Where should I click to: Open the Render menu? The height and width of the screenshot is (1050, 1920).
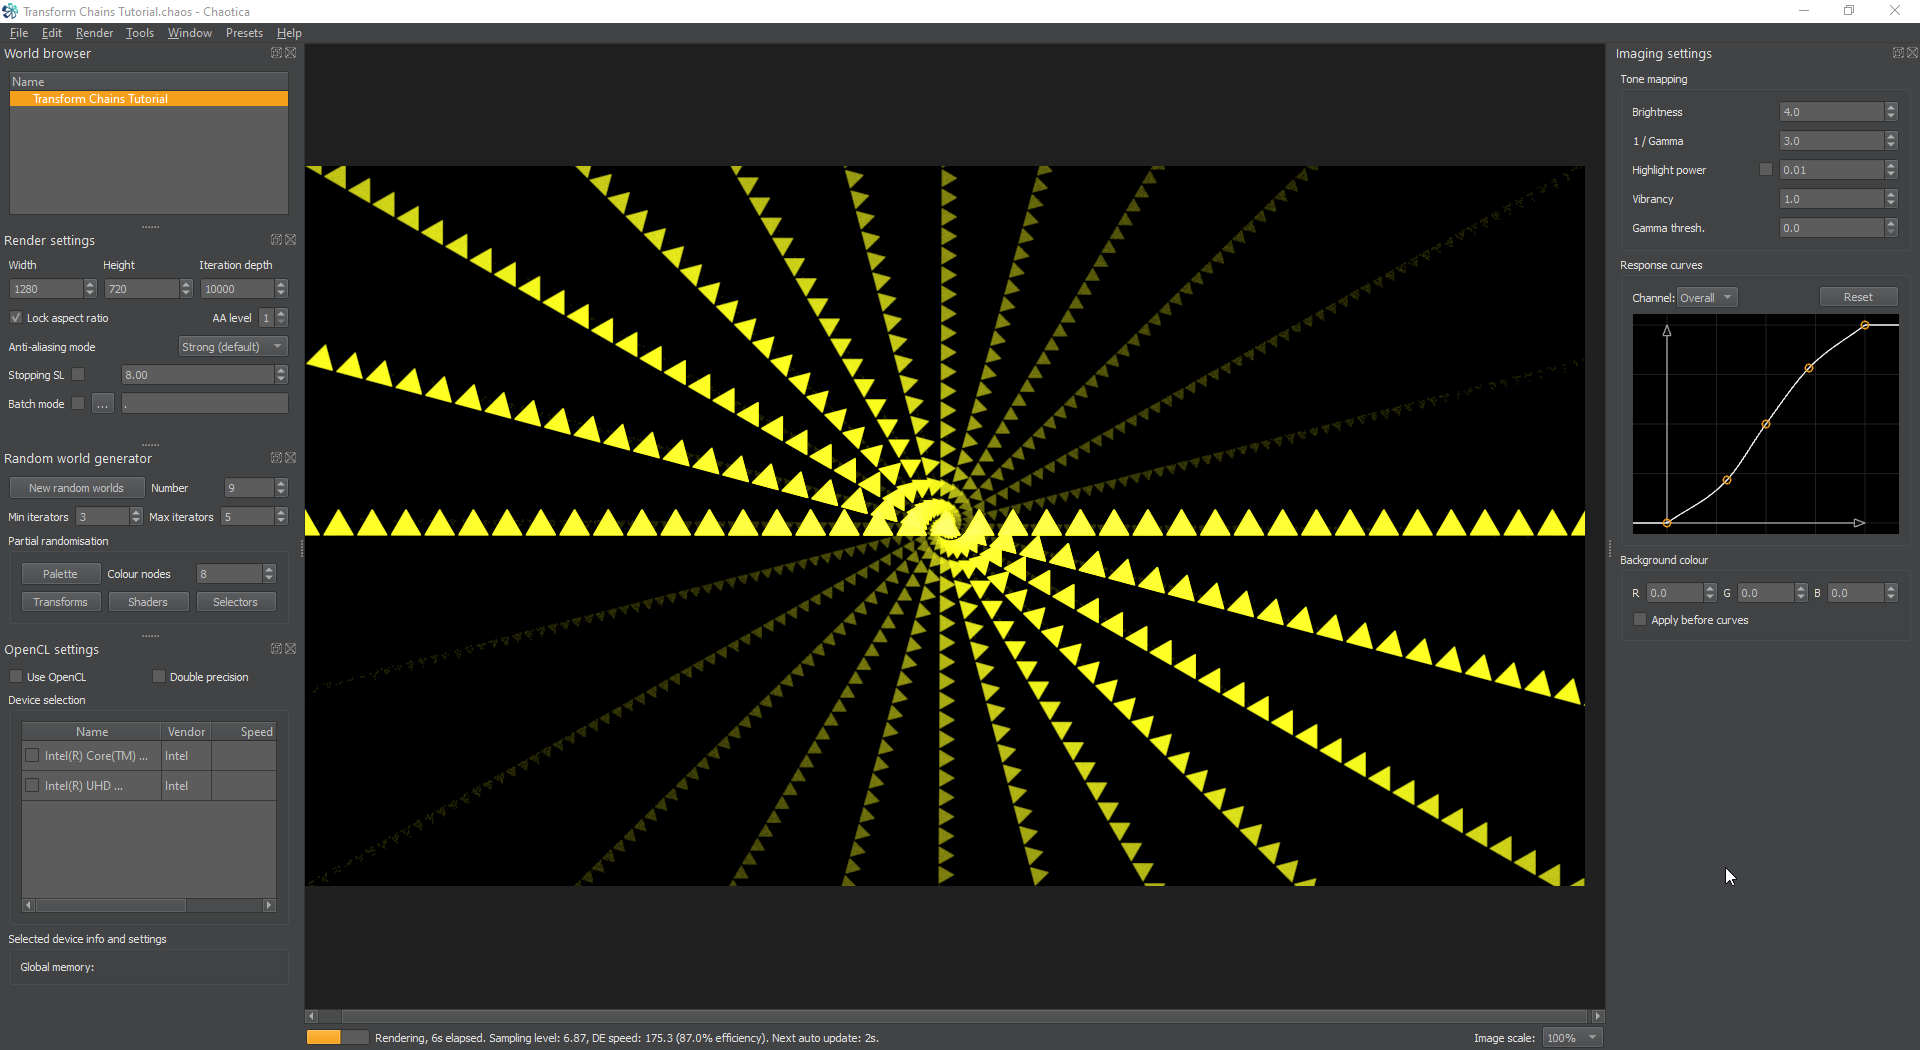pyautogui.click(x=94, y=33)
